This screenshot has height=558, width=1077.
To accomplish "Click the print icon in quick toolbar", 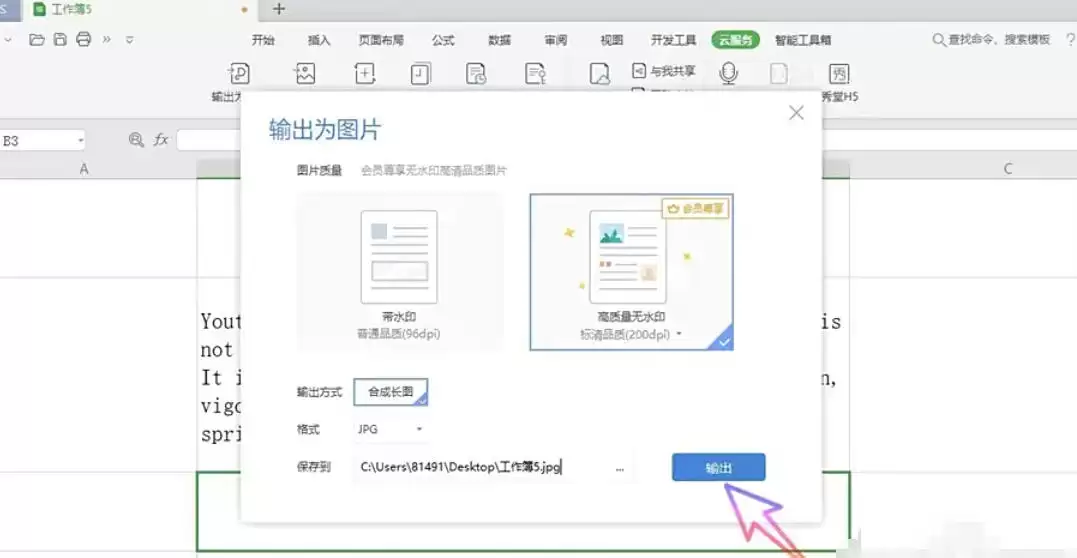I will [84, 39].
